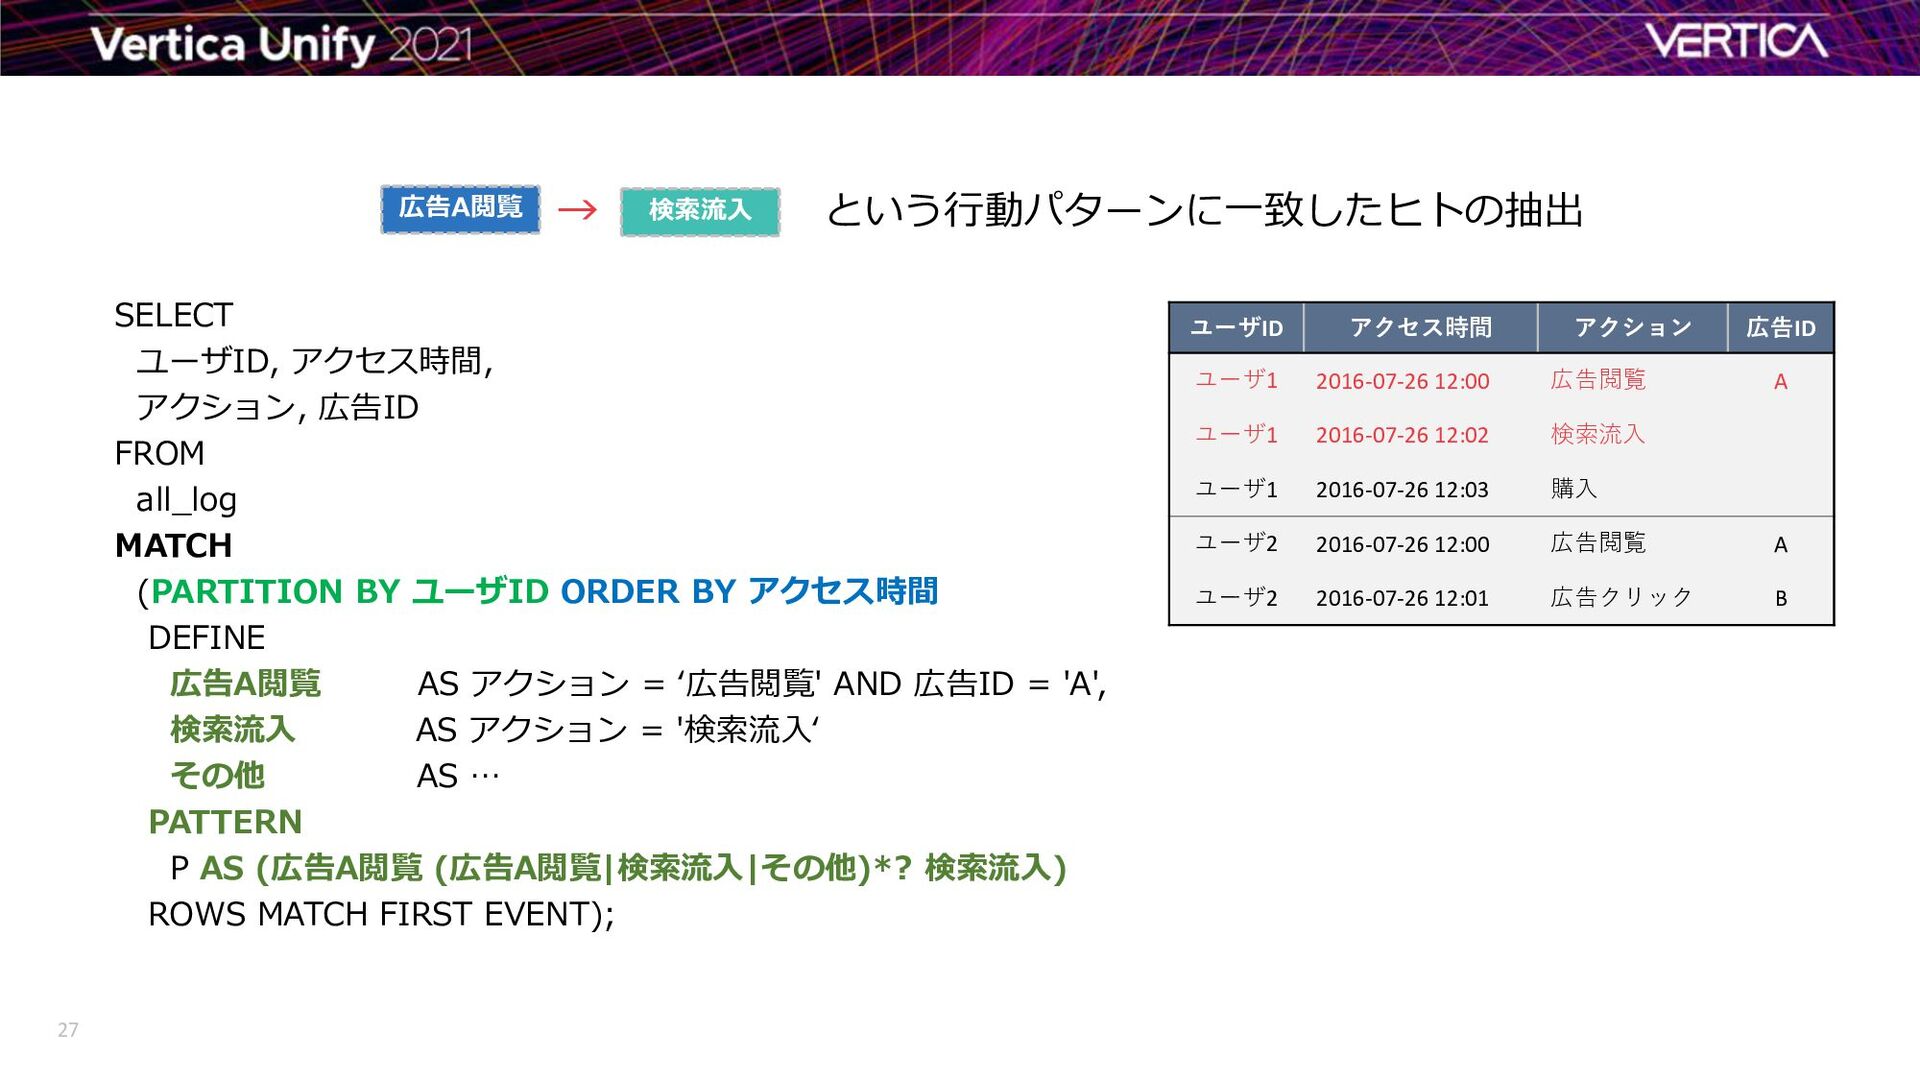Click the 広告ID column header
The height and width of the screenshot is (1080, 1920).
1780,327
